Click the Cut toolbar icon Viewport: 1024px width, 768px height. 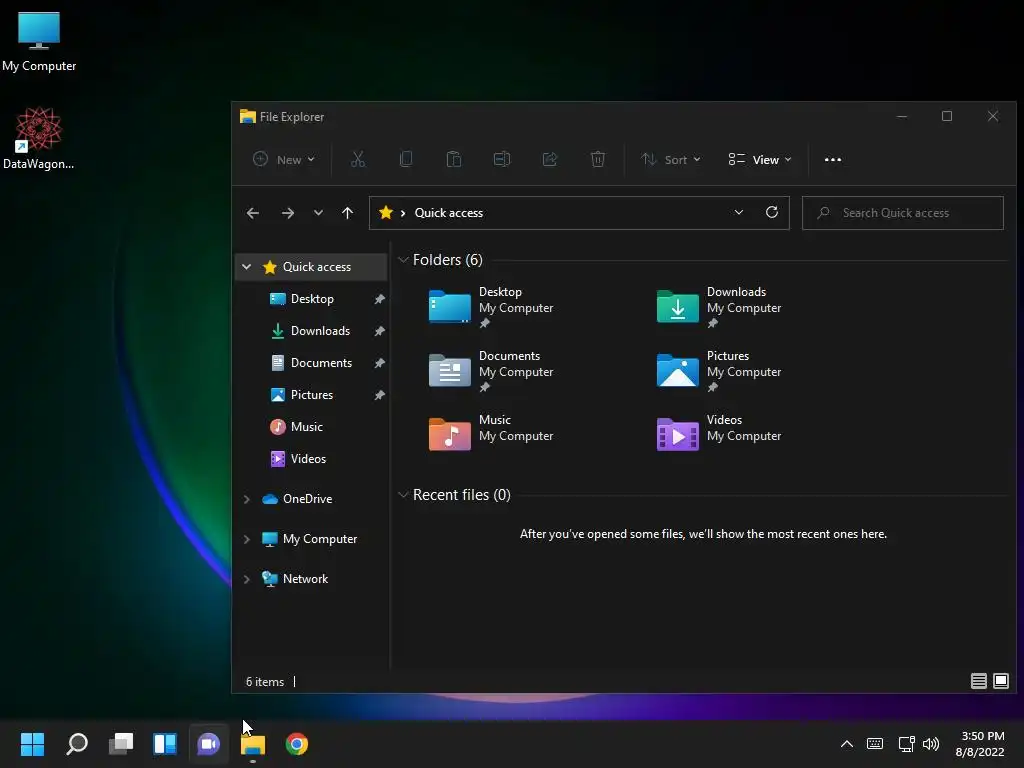click(358, 159)
